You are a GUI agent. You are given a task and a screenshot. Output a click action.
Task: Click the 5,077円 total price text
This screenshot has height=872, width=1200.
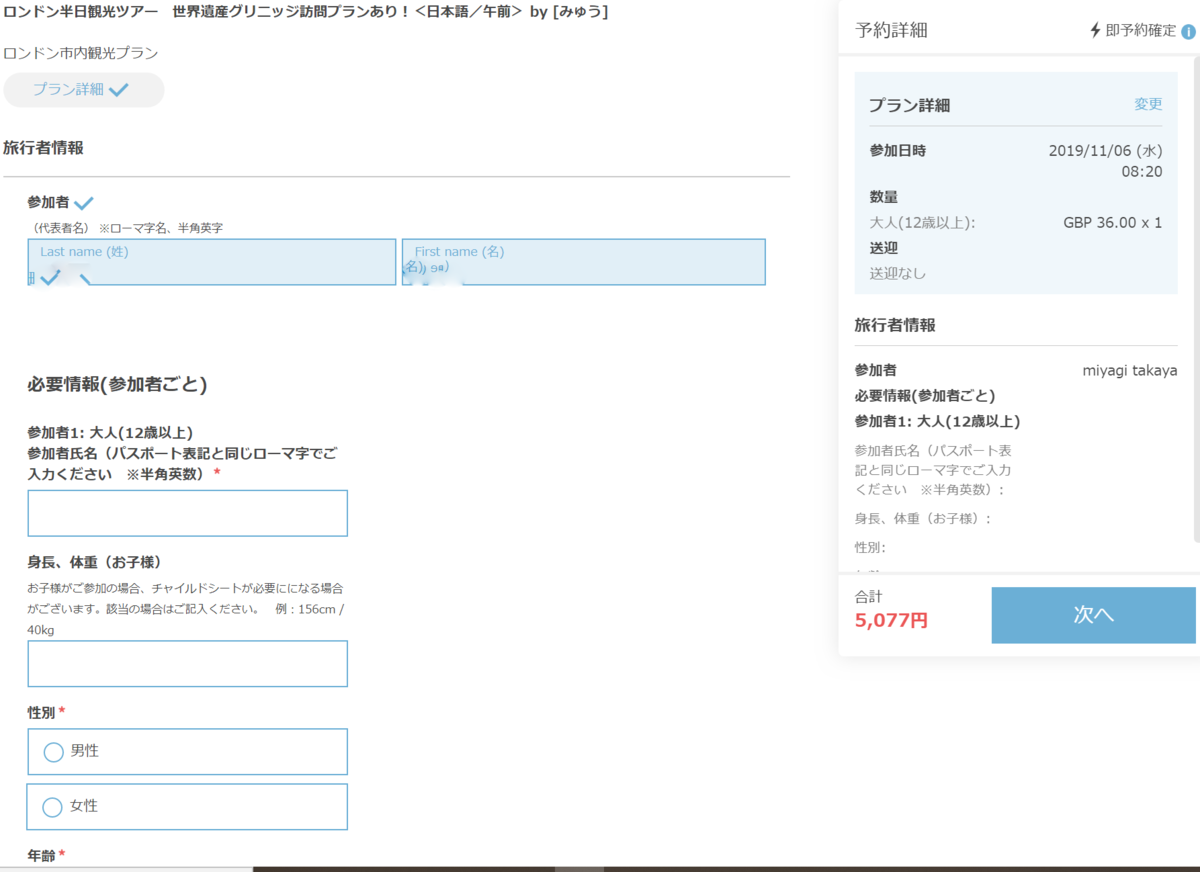coord(891,619)
